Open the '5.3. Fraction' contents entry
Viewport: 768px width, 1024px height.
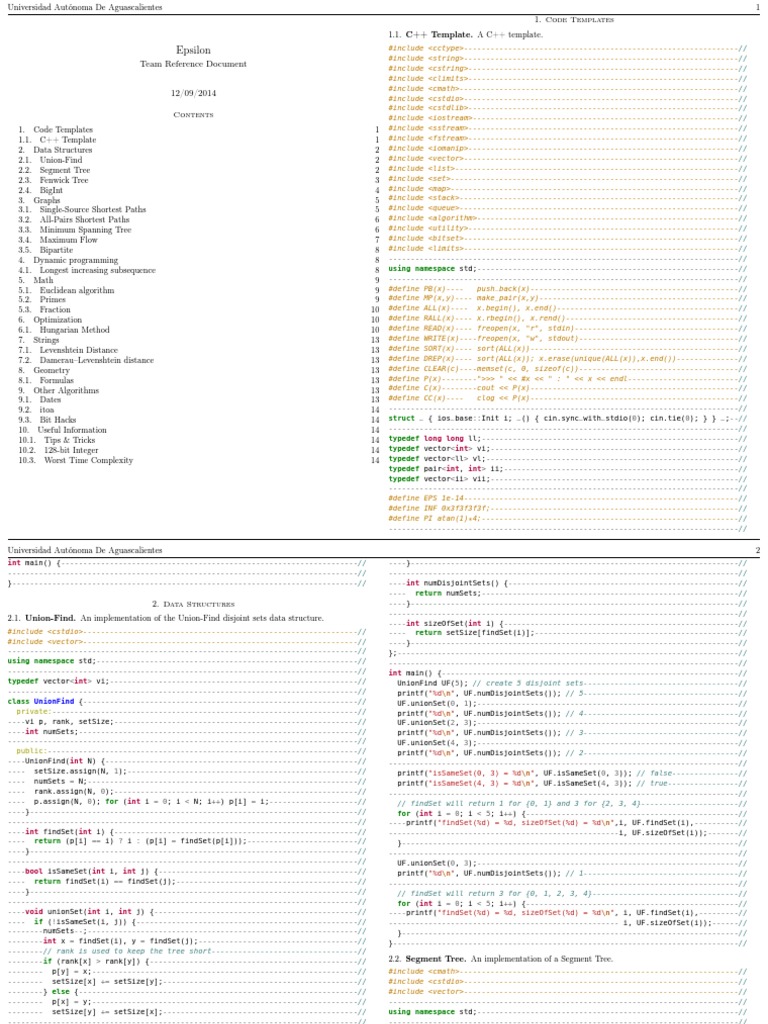[x=44, y=310]
